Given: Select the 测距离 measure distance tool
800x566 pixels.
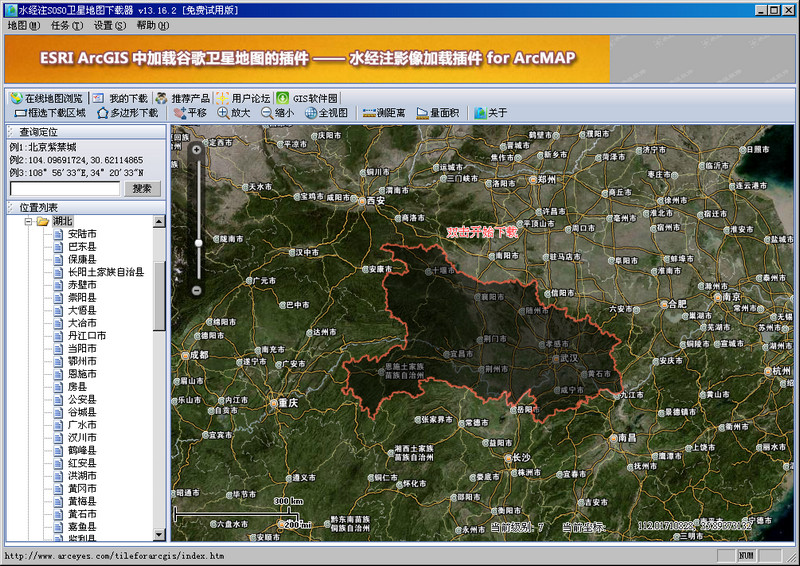Looking at the screenshot, I should [x=384, y=113].
